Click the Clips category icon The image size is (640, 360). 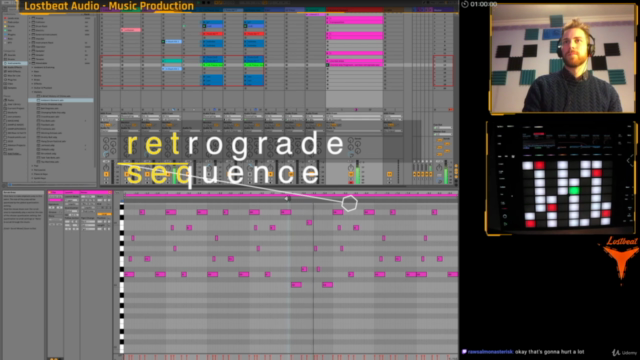click(5, 84)
